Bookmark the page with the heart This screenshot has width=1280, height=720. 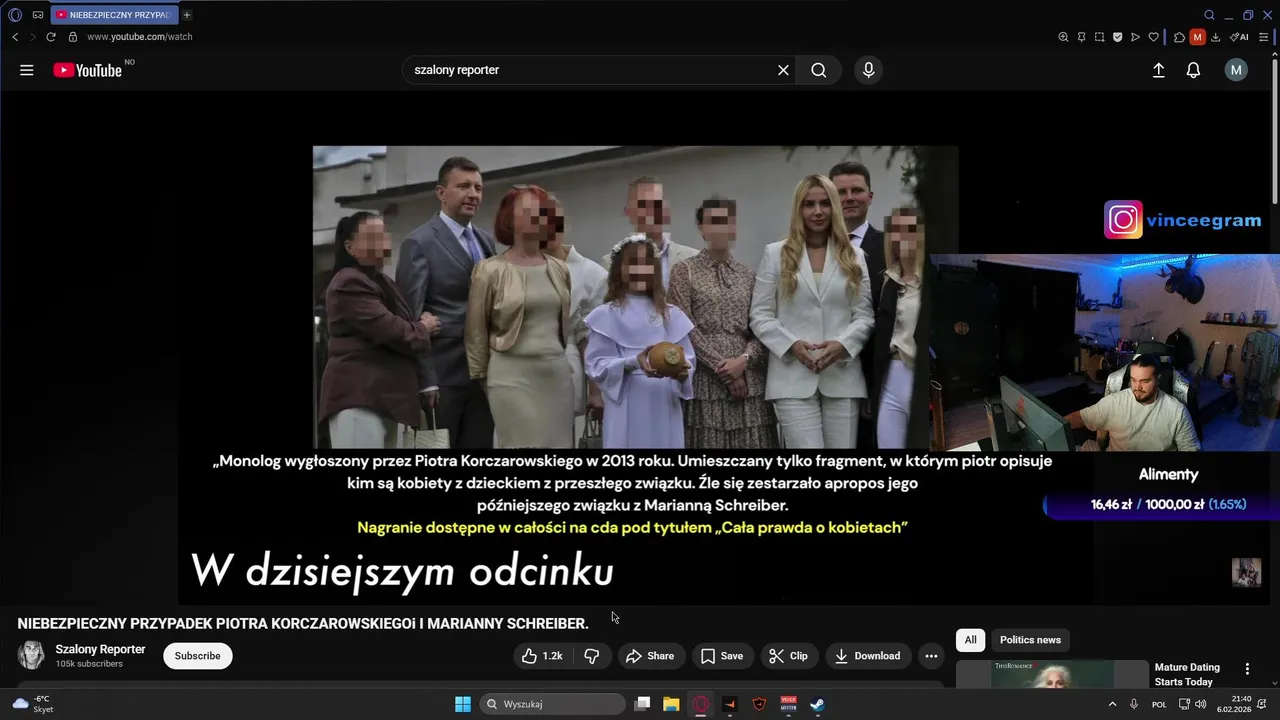[1153, 37]
